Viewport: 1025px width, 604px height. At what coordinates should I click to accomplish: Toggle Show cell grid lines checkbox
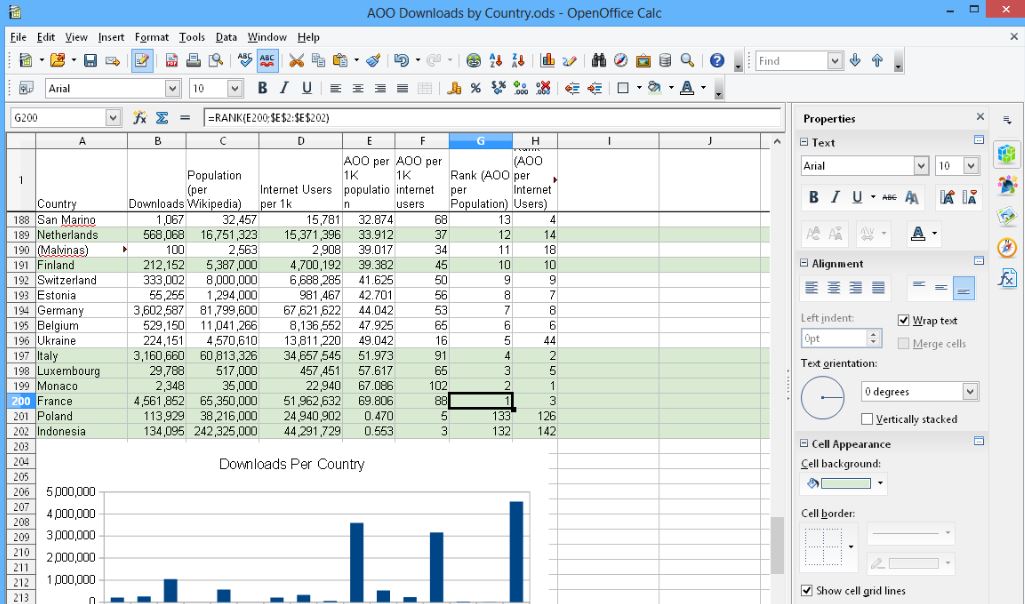pyautogui.click(x=807, y=590)
